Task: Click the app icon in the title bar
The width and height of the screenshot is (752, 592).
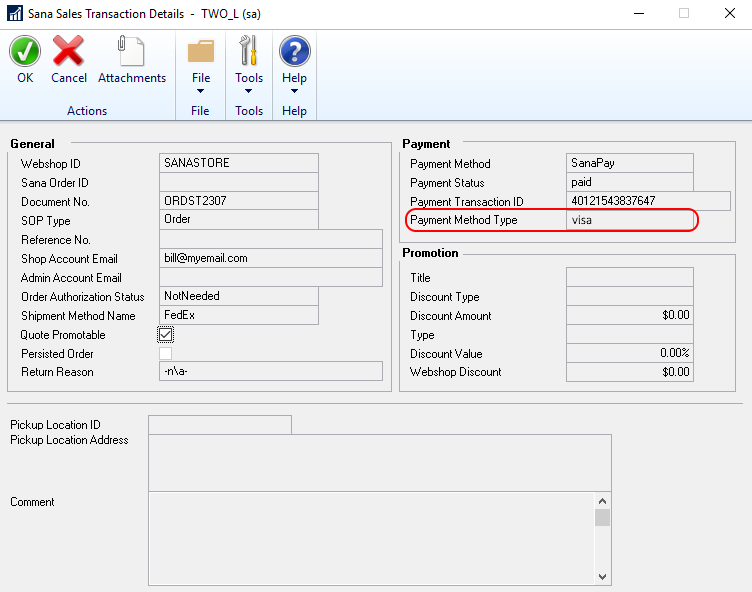Action: pos(15,14)
